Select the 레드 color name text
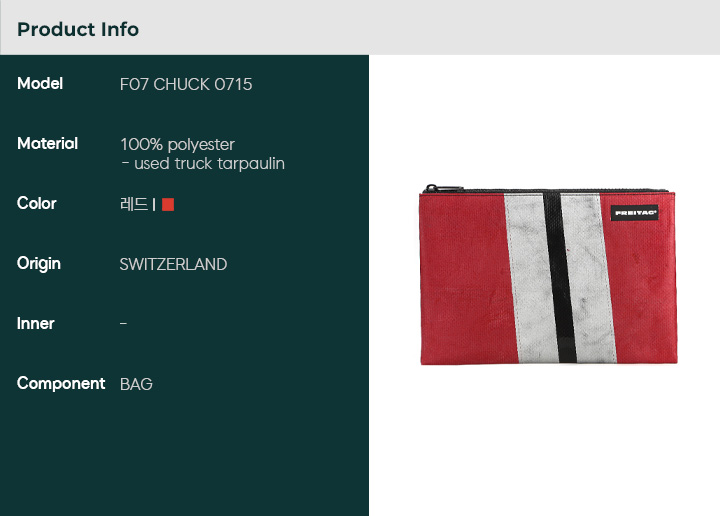Viewport: 720px width, 516px height. (134, 204)
